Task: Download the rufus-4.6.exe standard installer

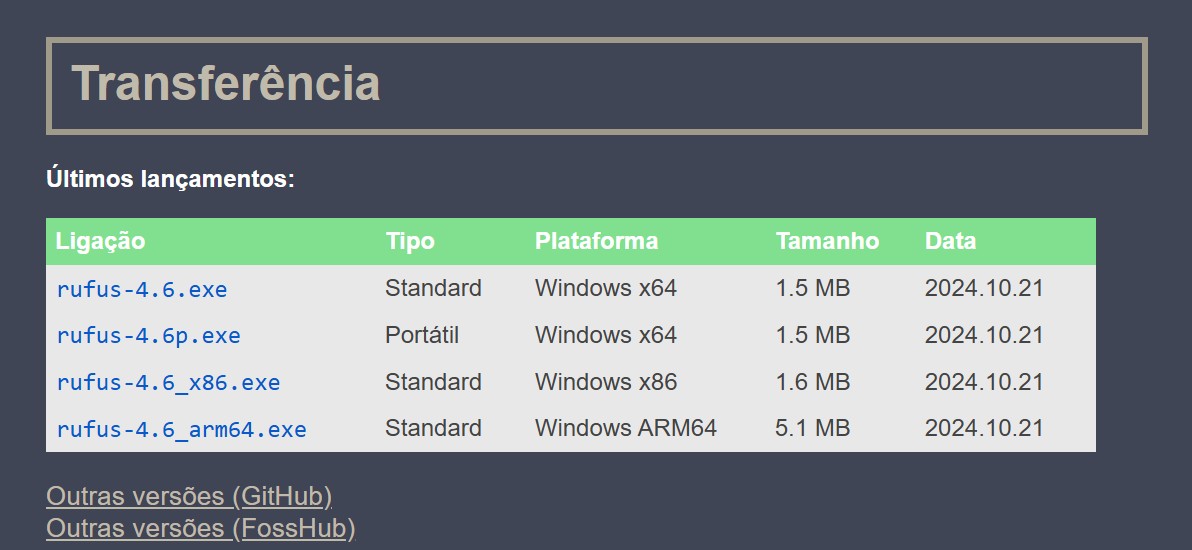Action: pos(142,290)
